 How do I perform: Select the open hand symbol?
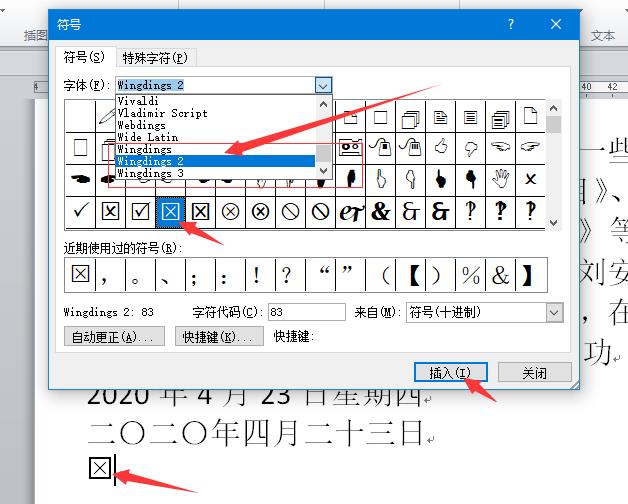[x=501, y=180]
